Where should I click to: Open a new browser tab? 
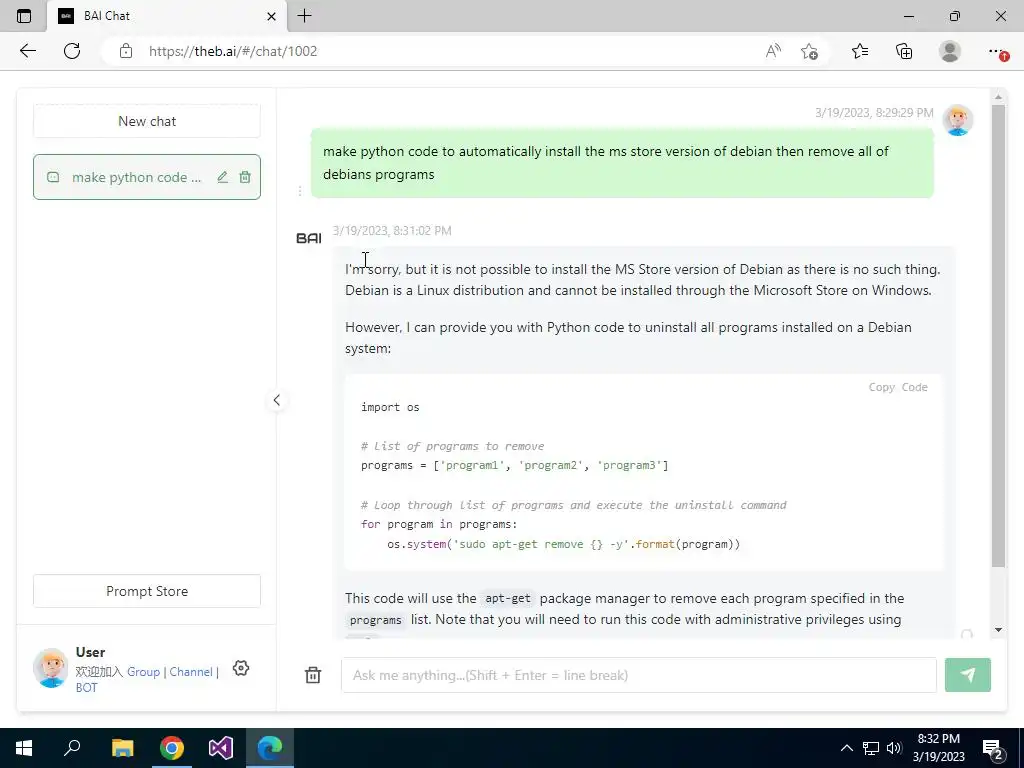pyautogui.click(x=304, y=16)
